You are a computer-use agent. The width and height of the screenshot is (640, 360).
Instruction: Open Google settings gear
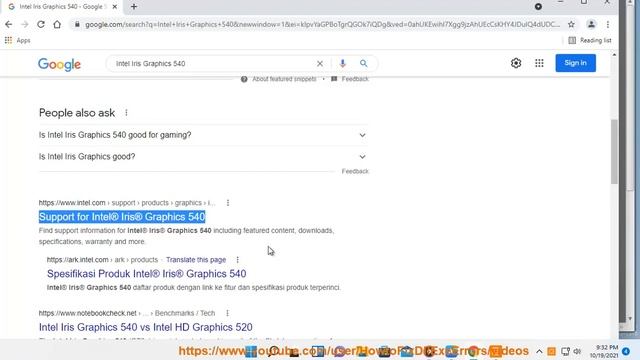(516, 63)
